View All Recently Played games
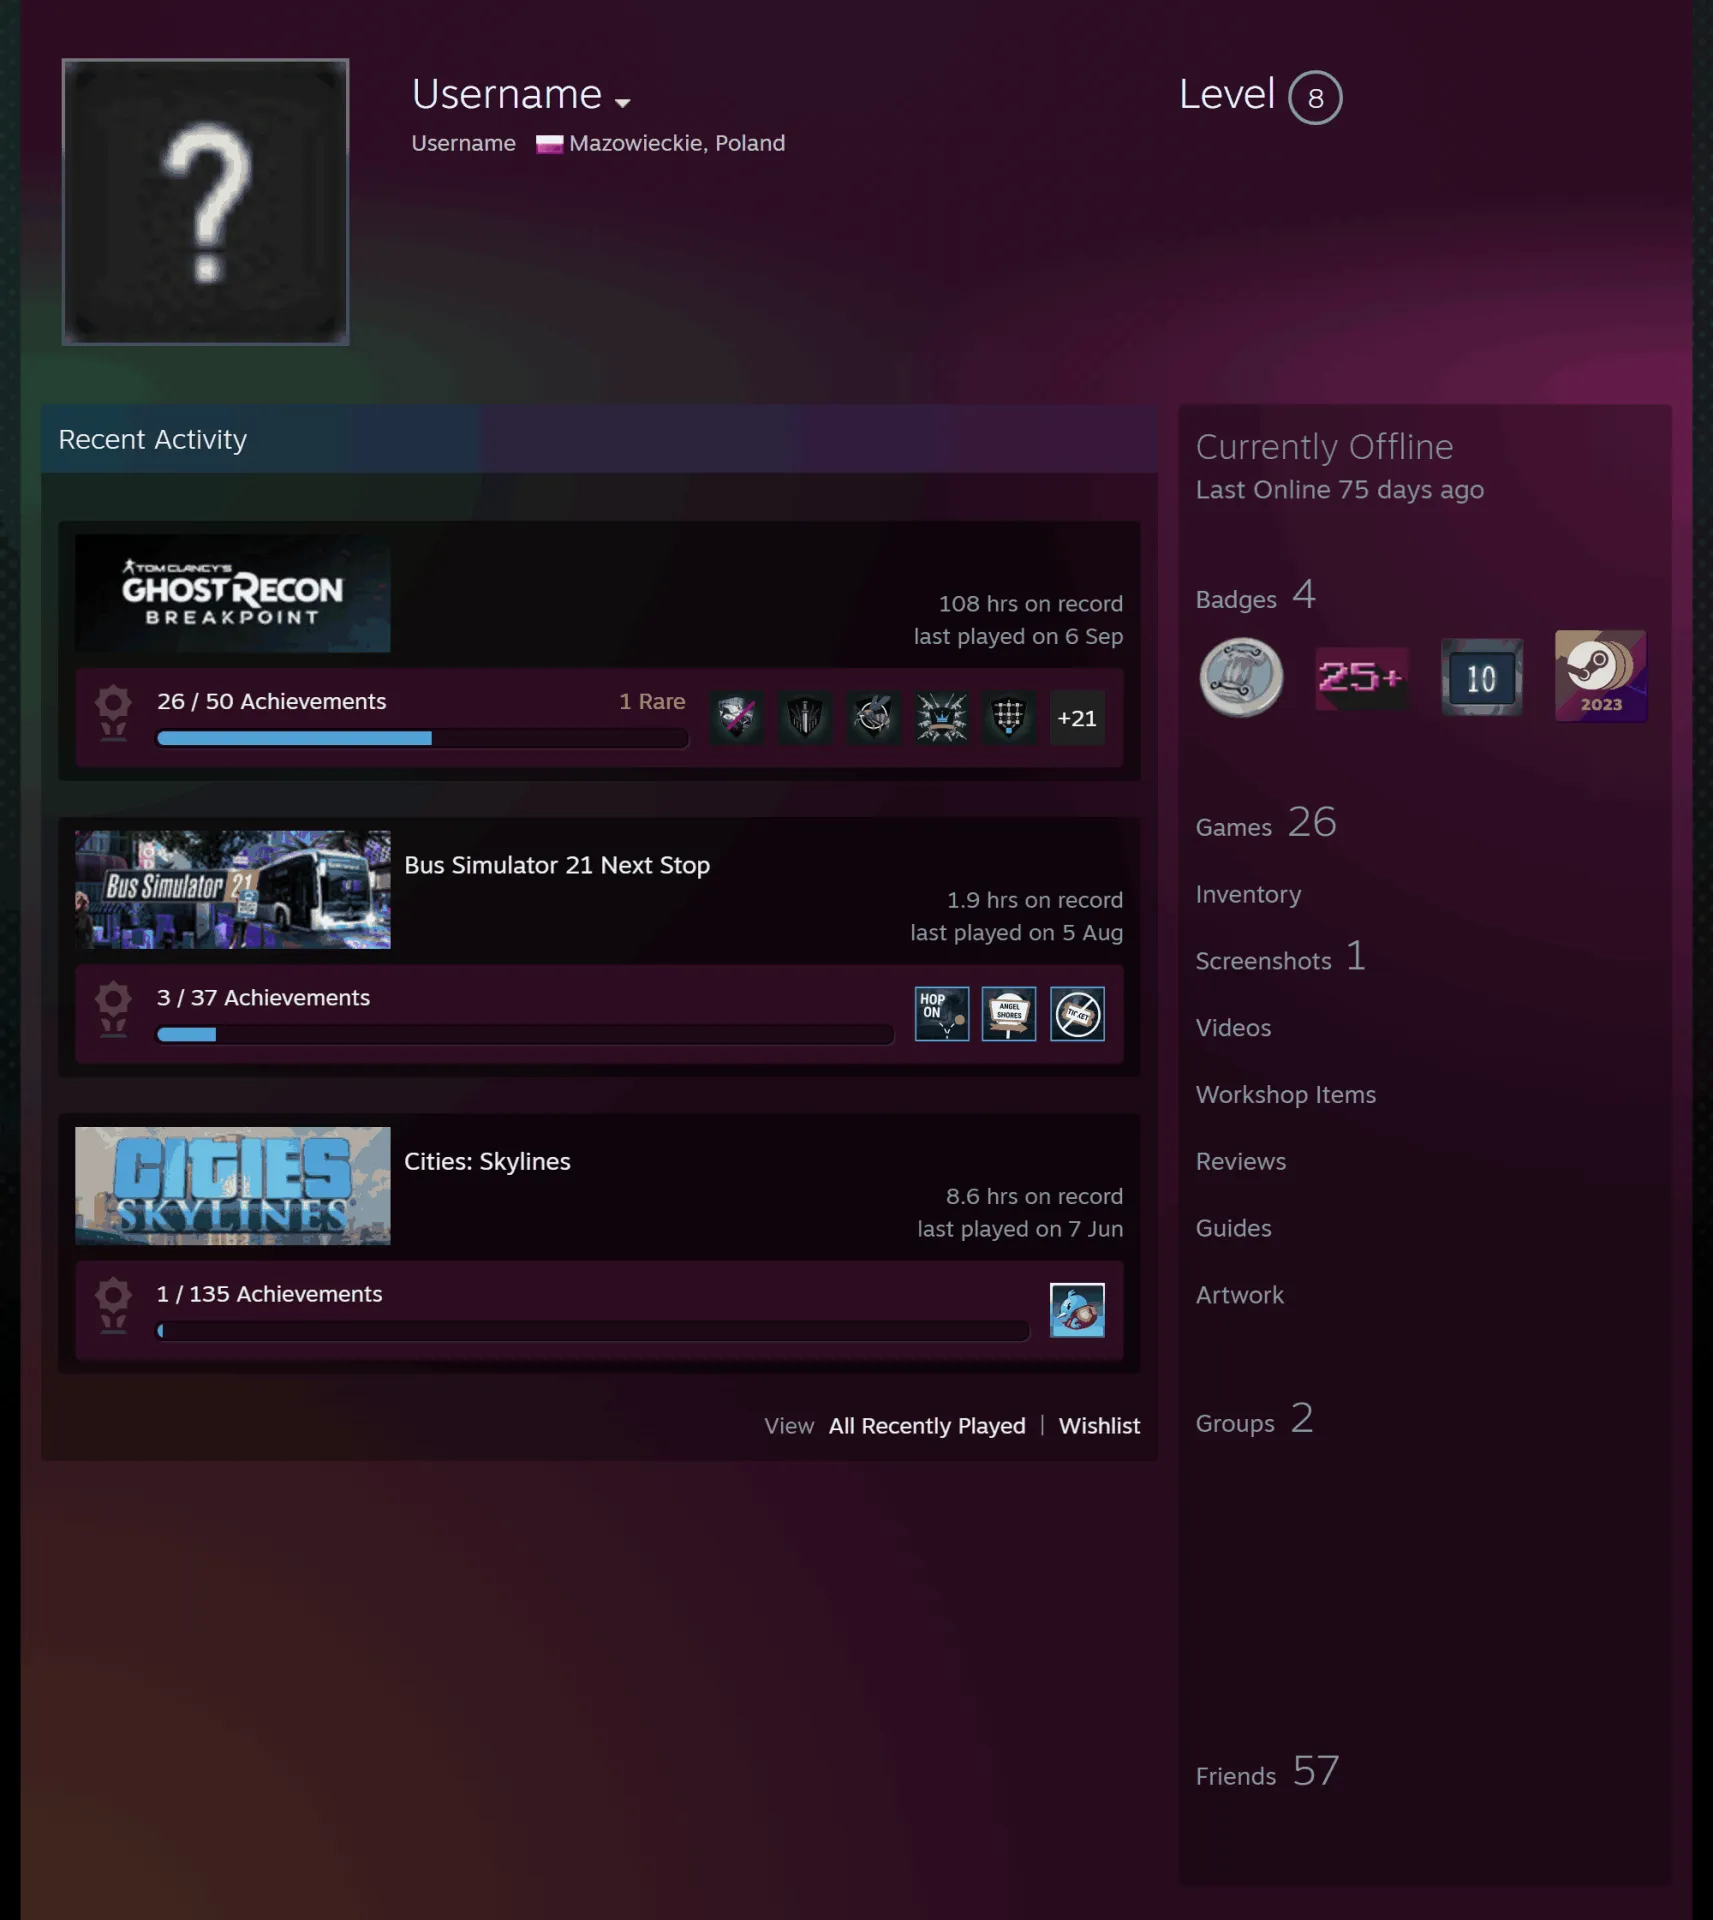Viewport: 1713px width, 1920px height. (x=927, y=1426)
